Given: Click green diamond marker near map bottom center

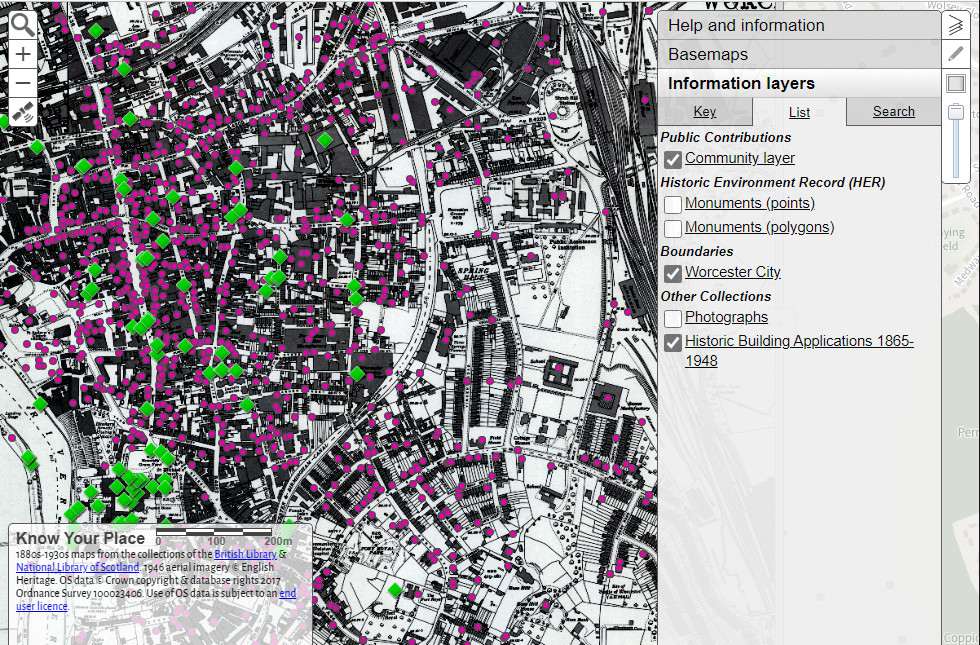Looking at the screenshot, I should [x=395, y=590].
